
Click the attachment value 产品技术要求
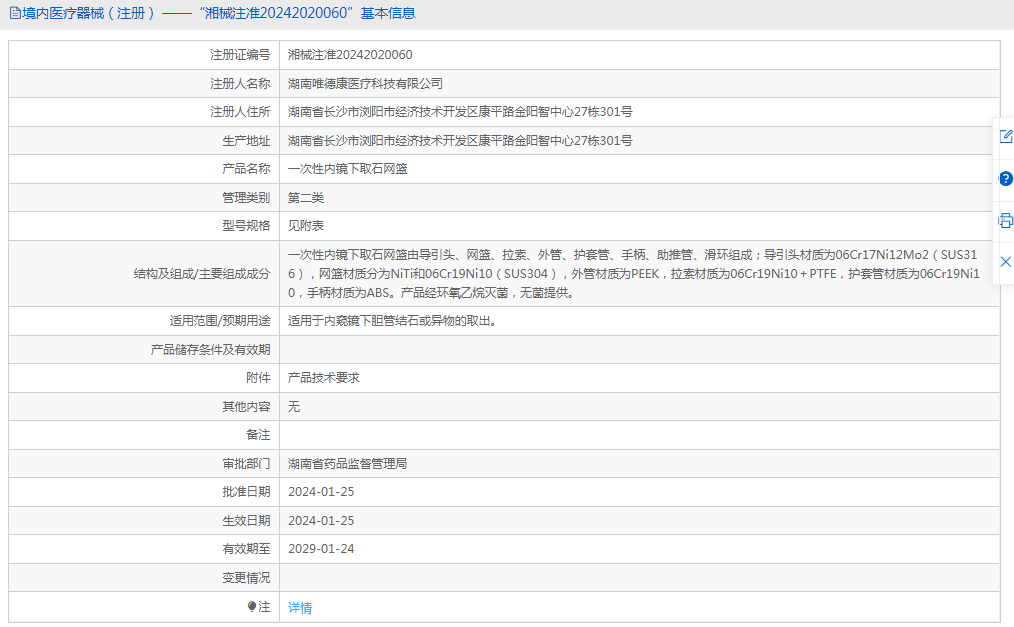323,377
